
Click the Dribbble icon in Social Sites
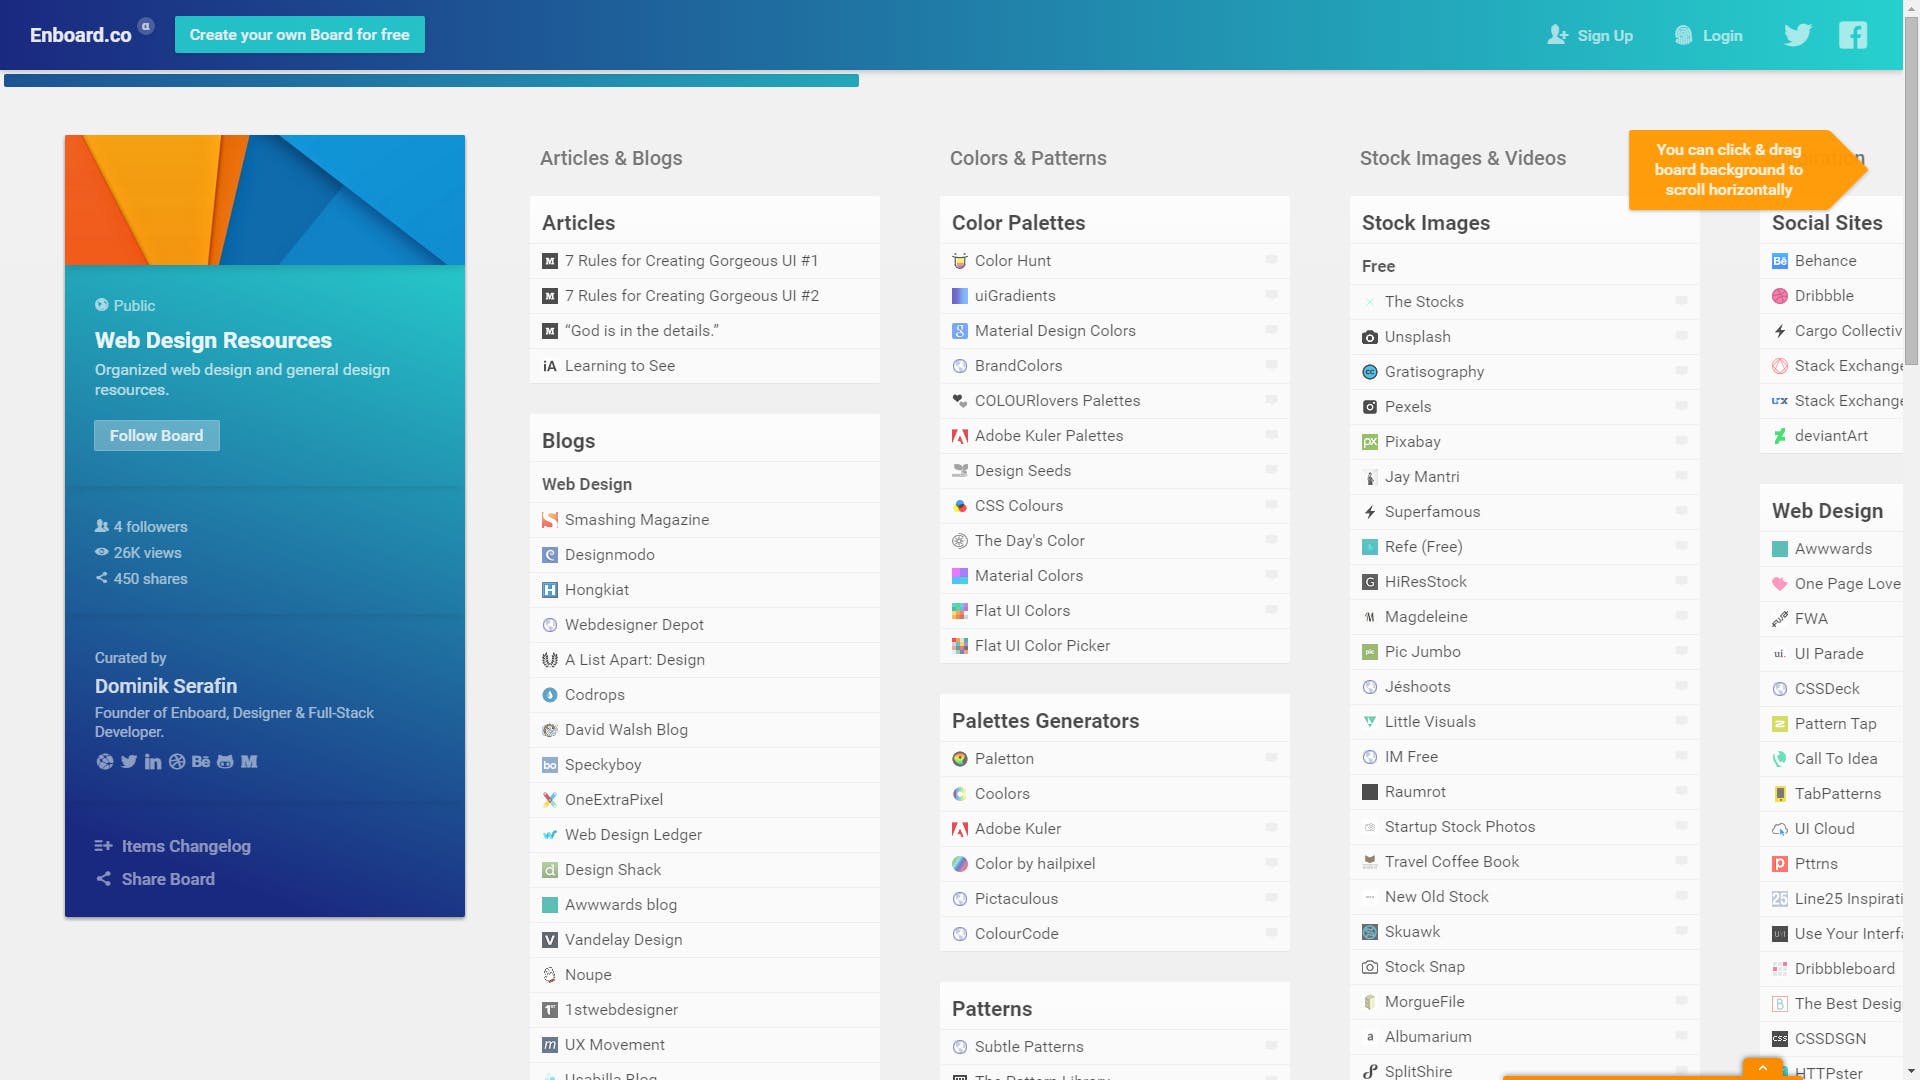tap(1780, 296)
